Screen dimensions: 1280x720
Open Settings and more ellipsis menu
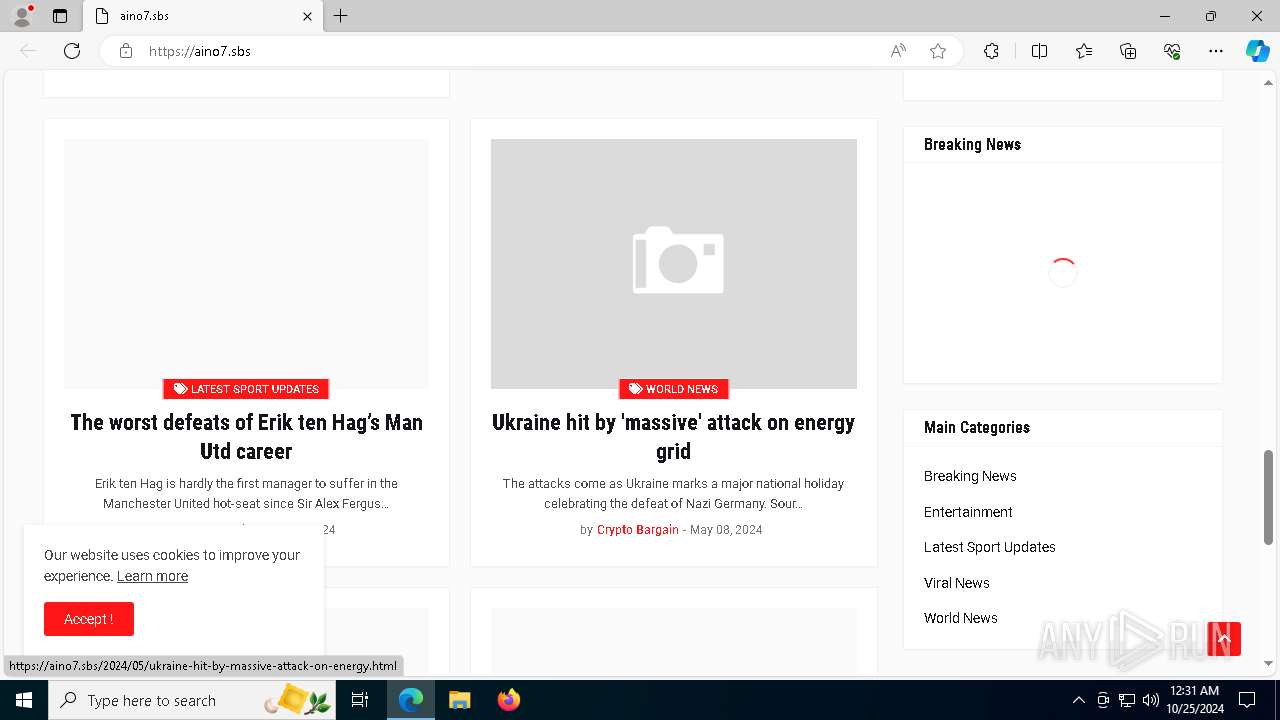coord(1216,51)
